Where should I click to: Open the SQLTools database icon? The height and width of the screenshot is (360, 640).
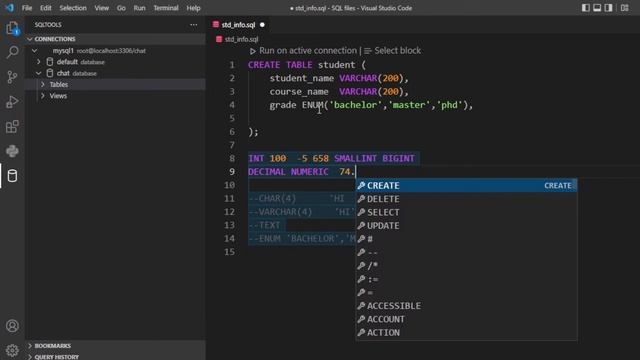pos(12,176)
